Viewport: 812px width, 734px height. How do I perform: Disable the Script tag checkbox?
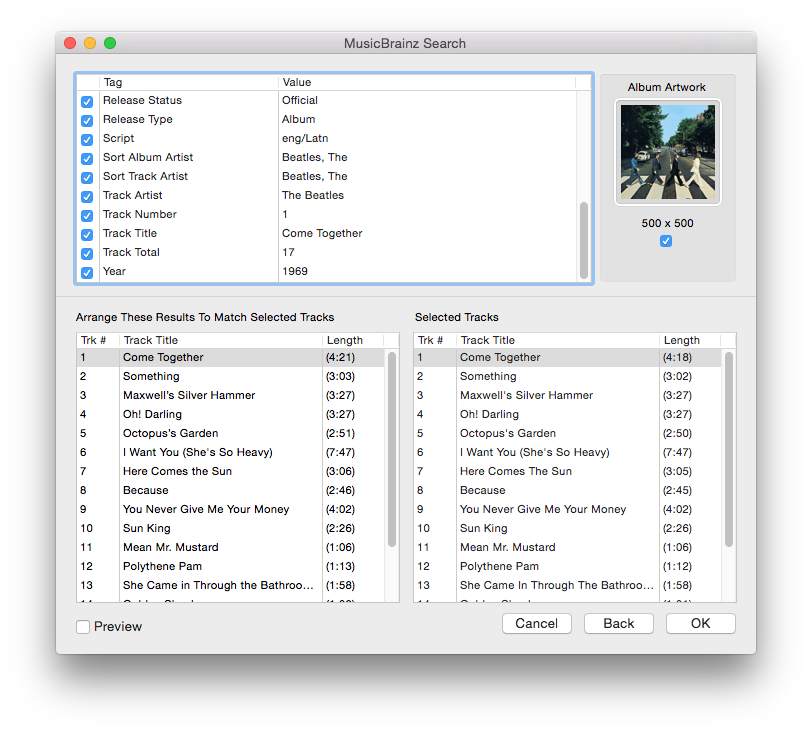(87, 139)
